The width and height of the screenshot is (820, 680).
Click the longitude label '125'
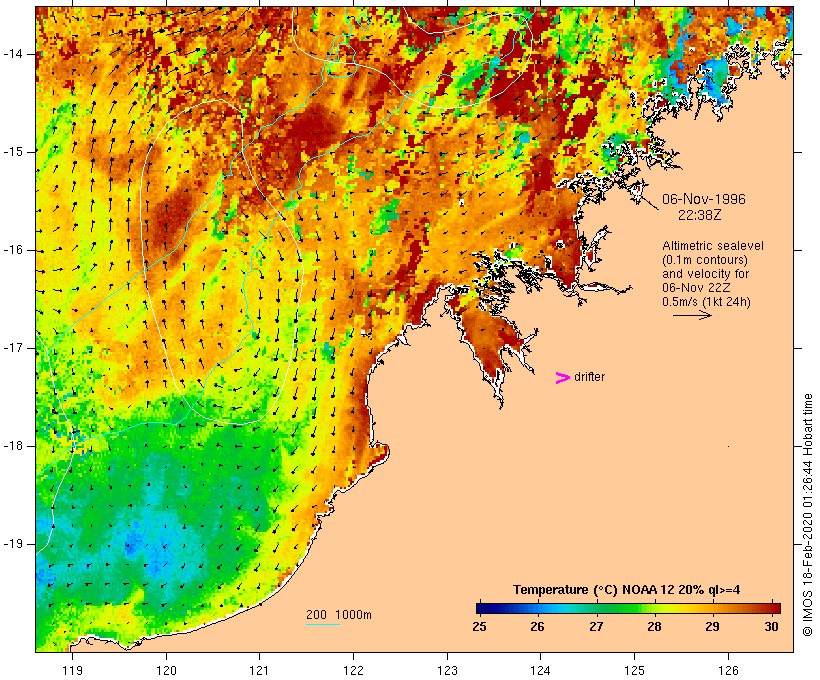pos(634,670)
